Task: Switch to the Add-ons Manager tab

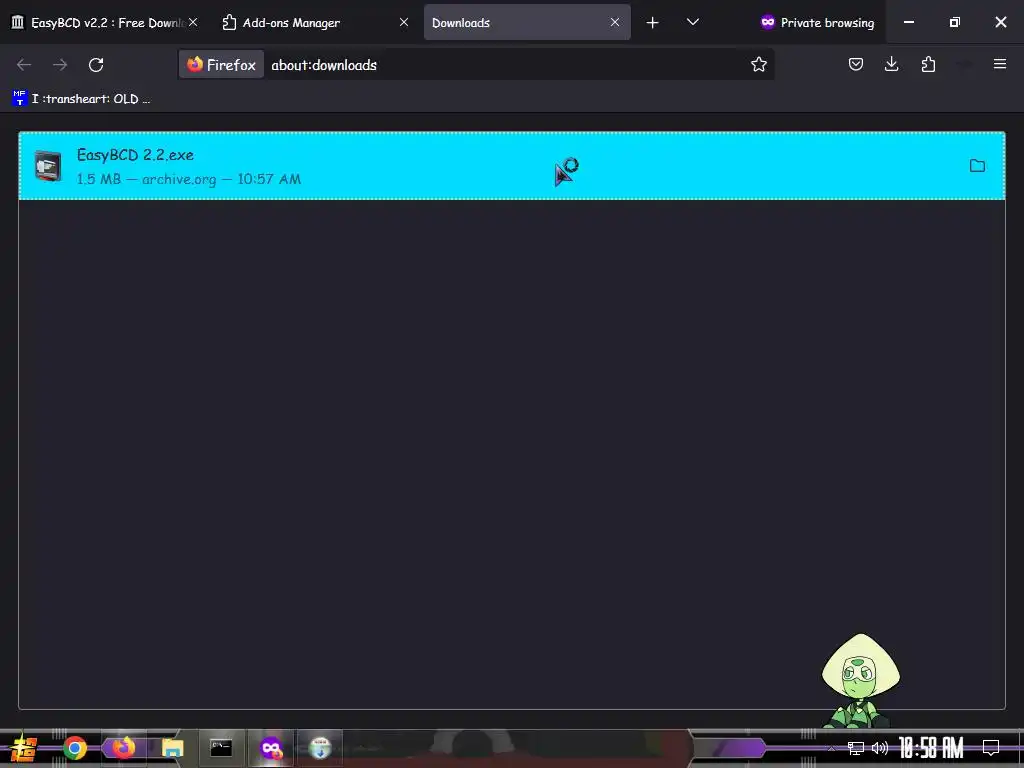Action: 314,22
